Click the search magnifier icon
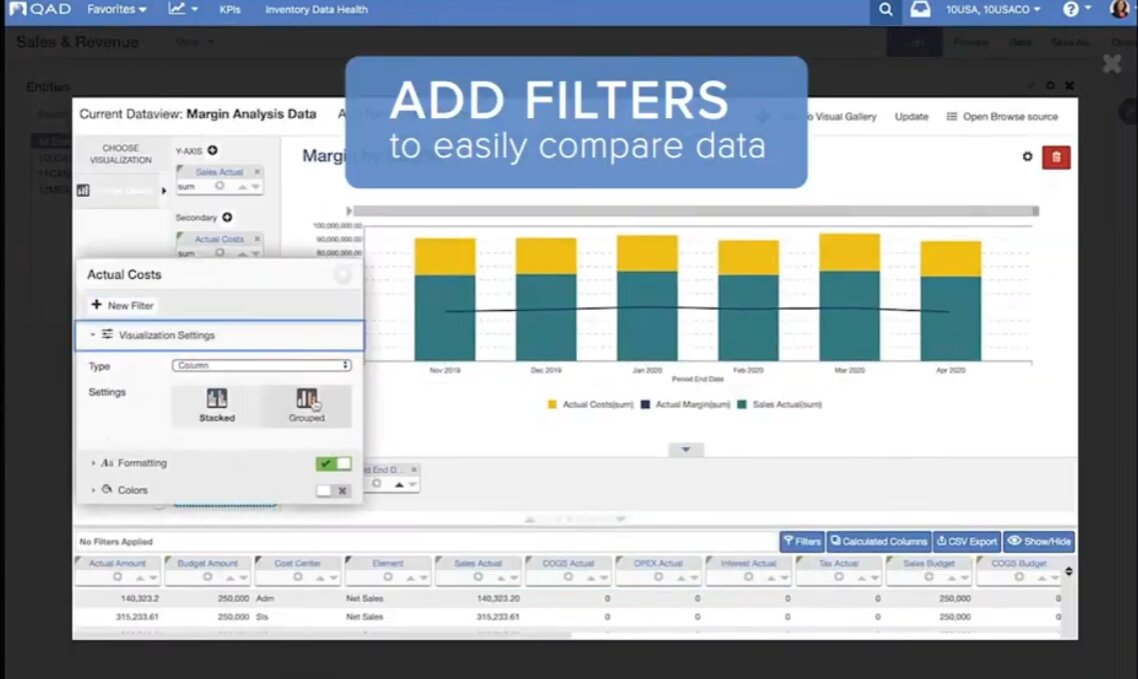The height and width of the screenshot is (679, 1138). click(885, 10)
